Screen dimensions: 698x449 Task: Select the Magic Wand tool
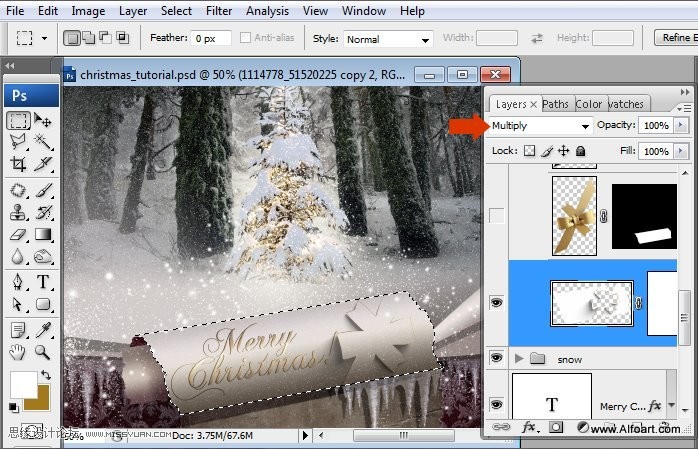[x=43, y=142]
